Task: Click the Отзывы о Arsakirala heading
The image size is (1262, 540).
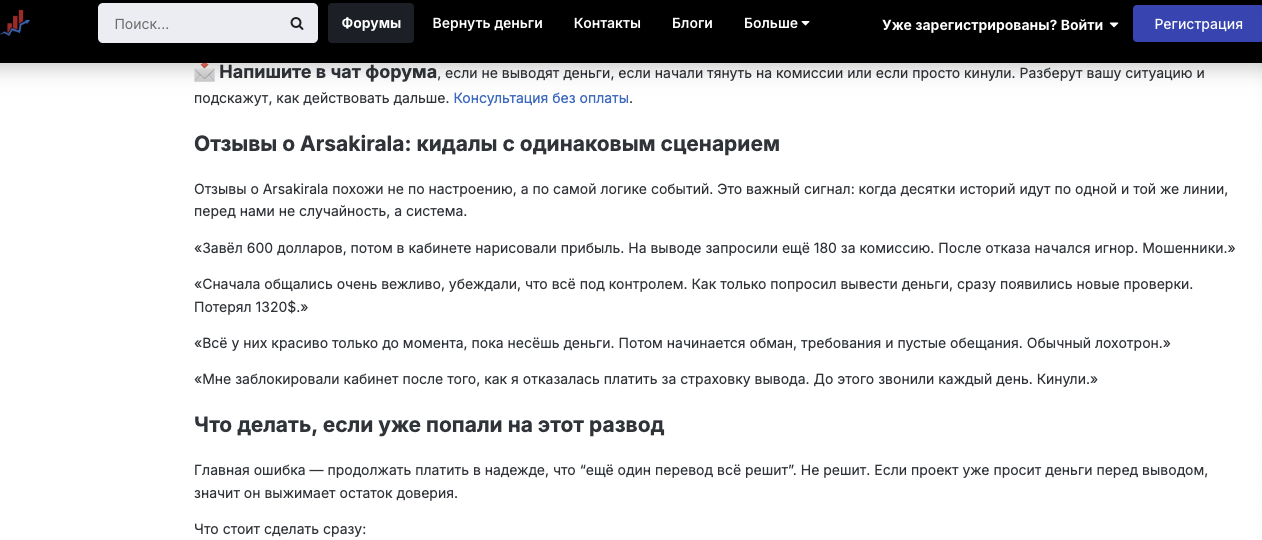Action: point(486,144)
